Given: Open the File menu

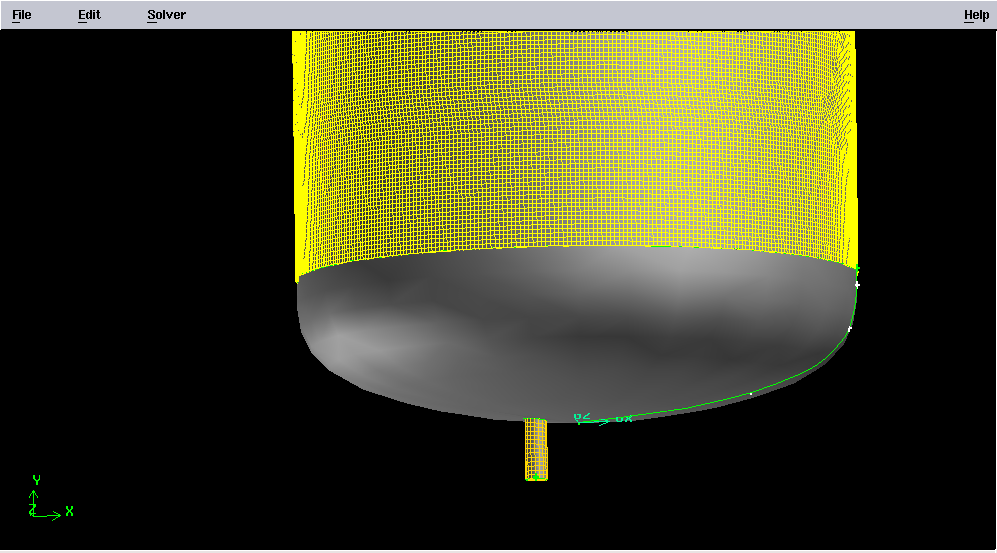Looking at the screenshot, I should pos(21,15).
